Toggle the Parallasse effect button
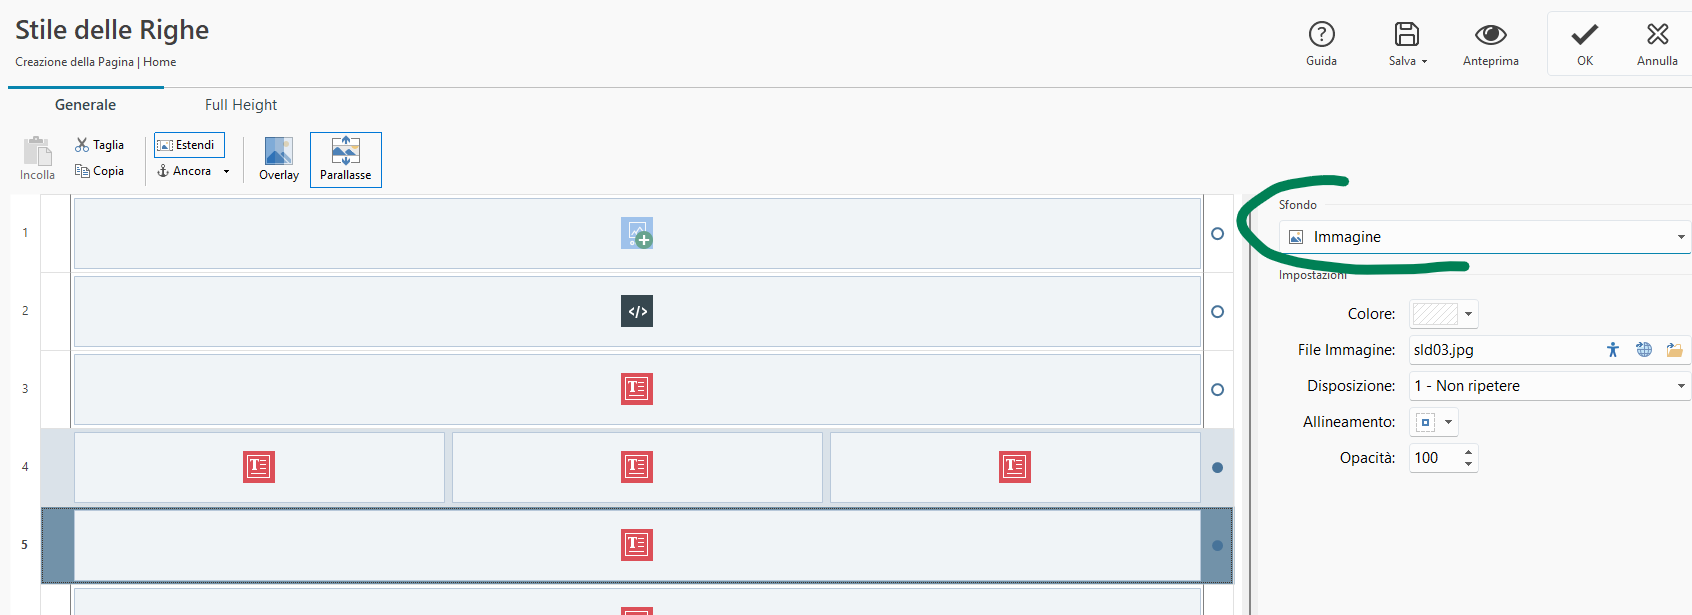The width and height of the screenshot is (1692, 615). pyautogui.click(x=346, y=160)
